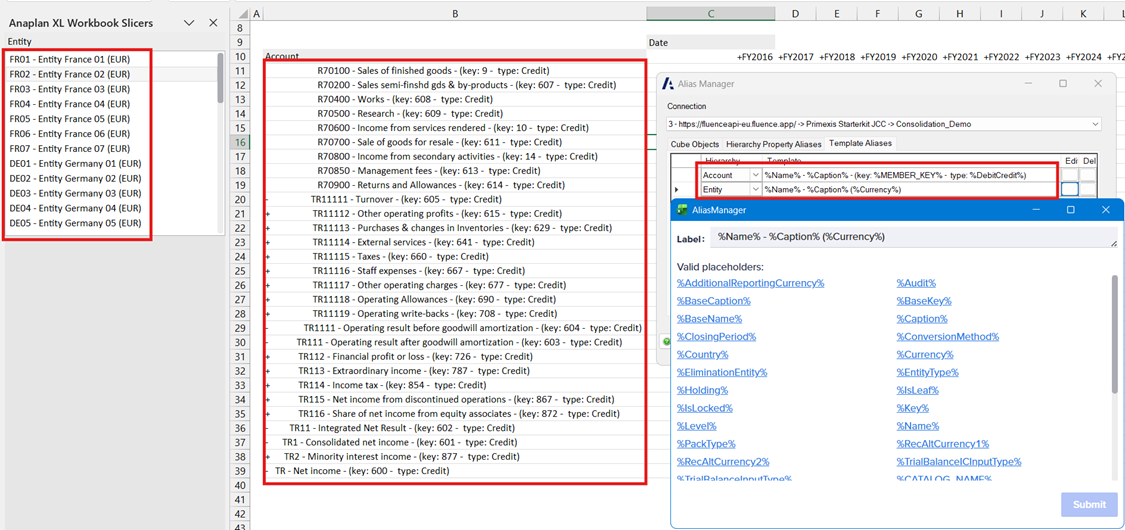Image resolution: width=1125 pixels, height=530 pixels.
Task: Open the slicers pane options chevron
Action: pyautogui.click(x=189, y=23)
